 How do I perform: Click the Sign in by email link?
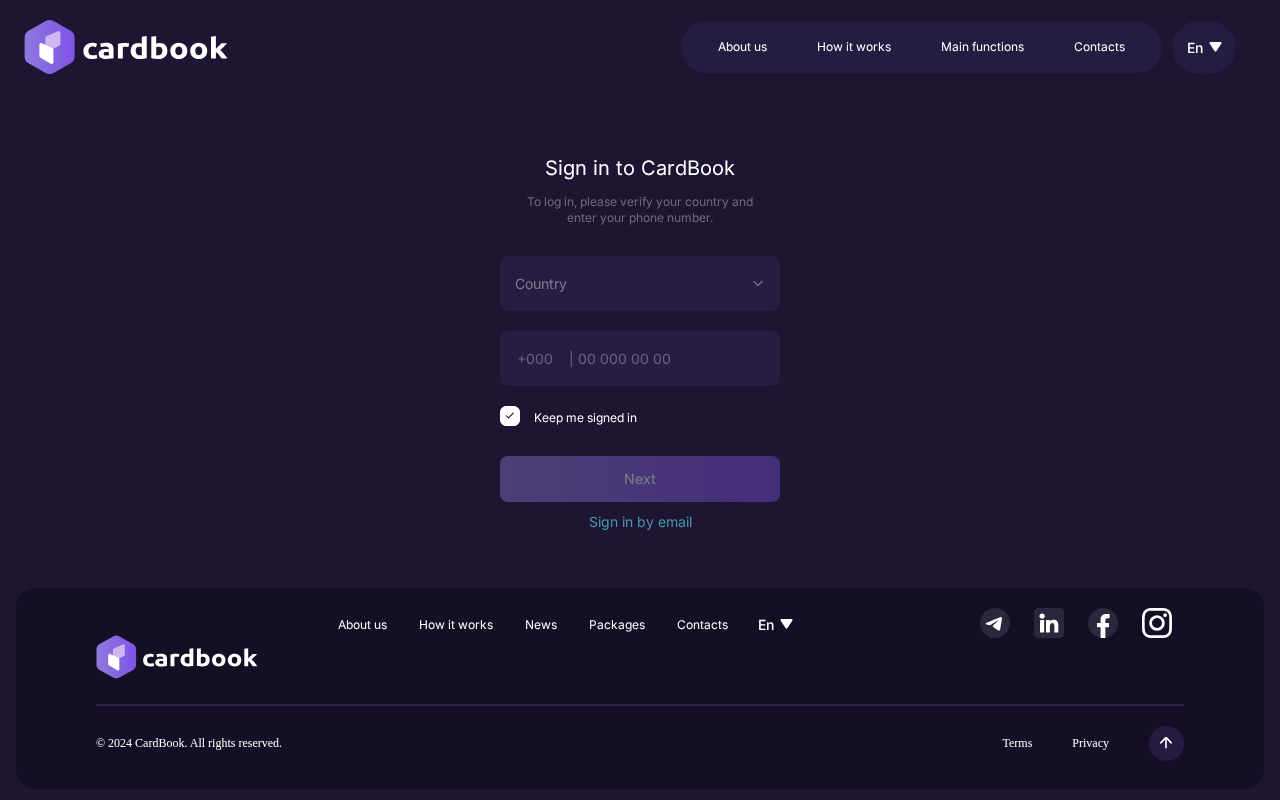pyautogui.click(x=640, y=522)
